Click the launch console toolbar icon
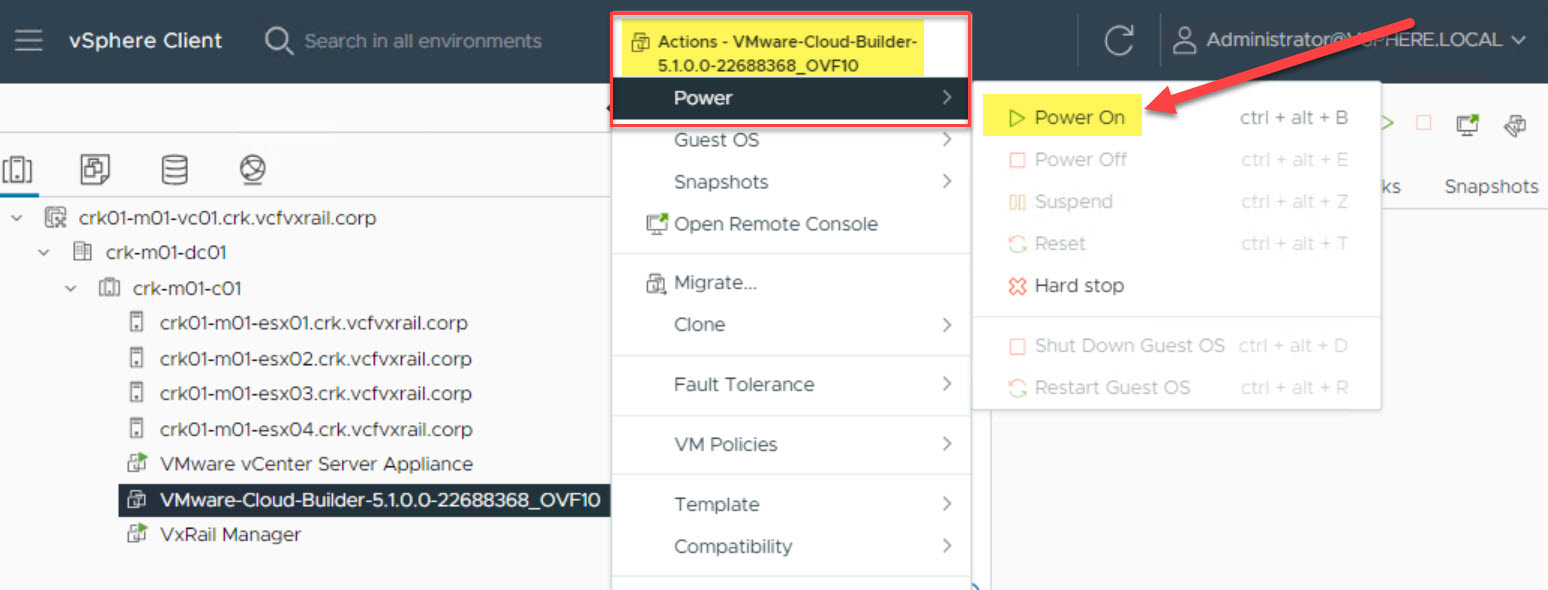This screenshot has width=1548, height=590. coord(1467,125)
